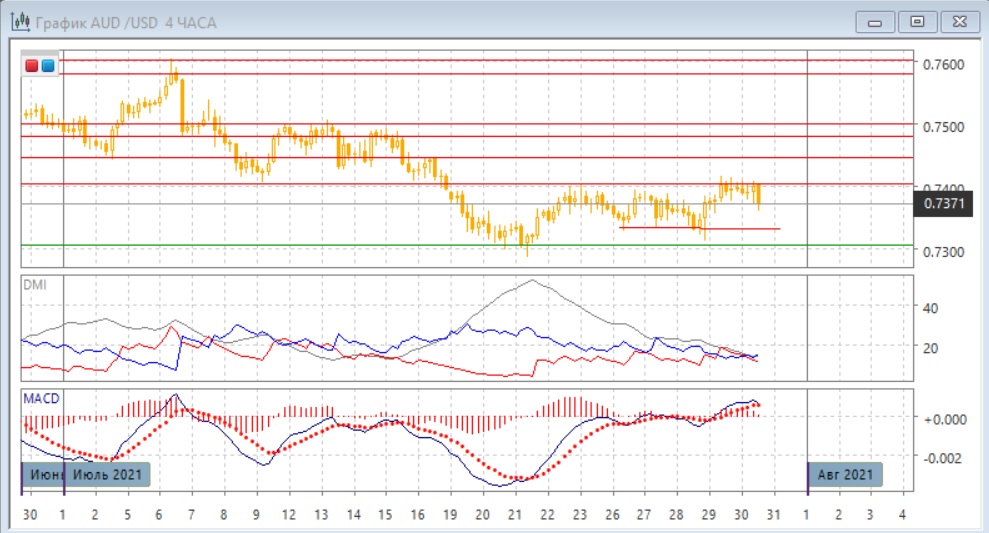Click the 40 level on DMI scale
The image size is (989, 533).
(x=929, y=308)
